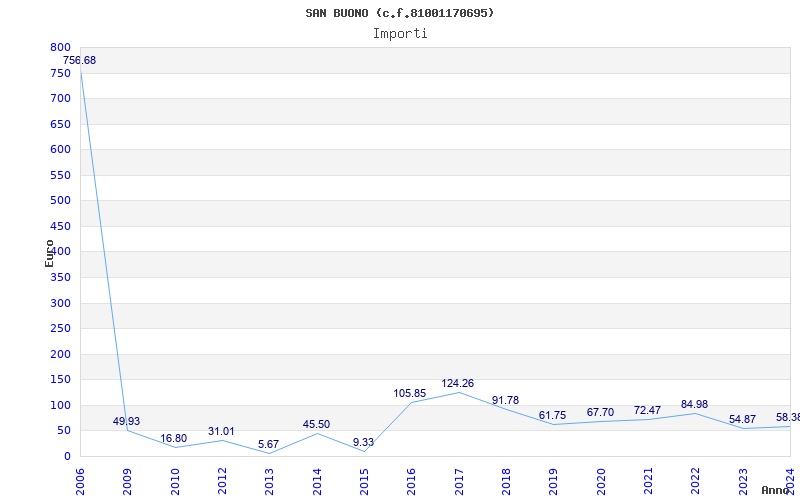Click the 100 y-axis value
This screenshot has height=500, width=800.
[x=60, y=405]
